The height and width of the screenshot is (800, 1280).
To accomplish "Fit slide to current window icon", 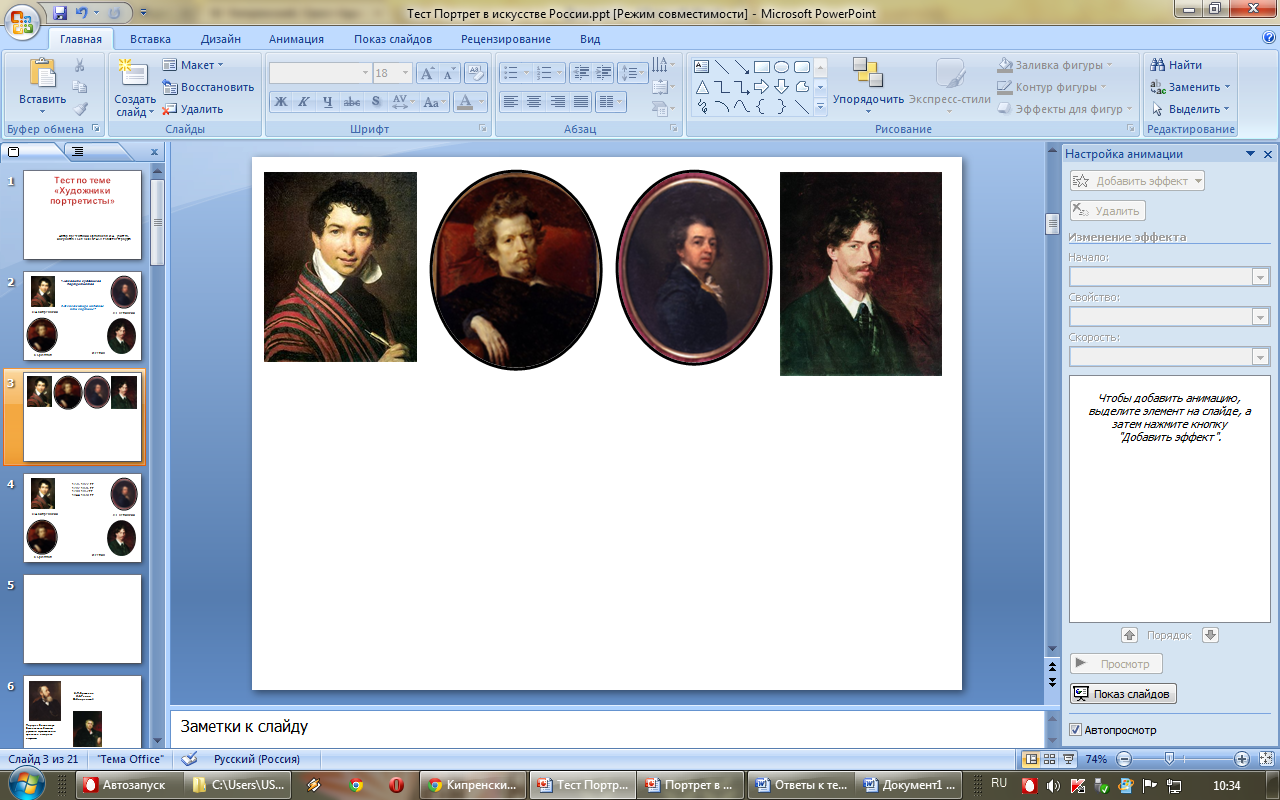I will click(x=1266, y=759).
